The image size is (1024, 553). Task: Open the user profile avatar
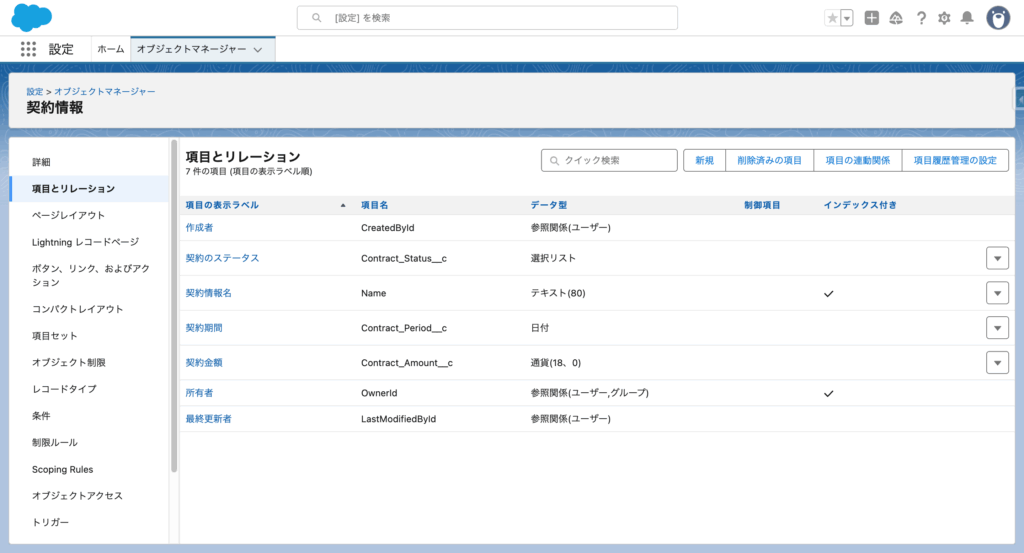pos(998,18)
